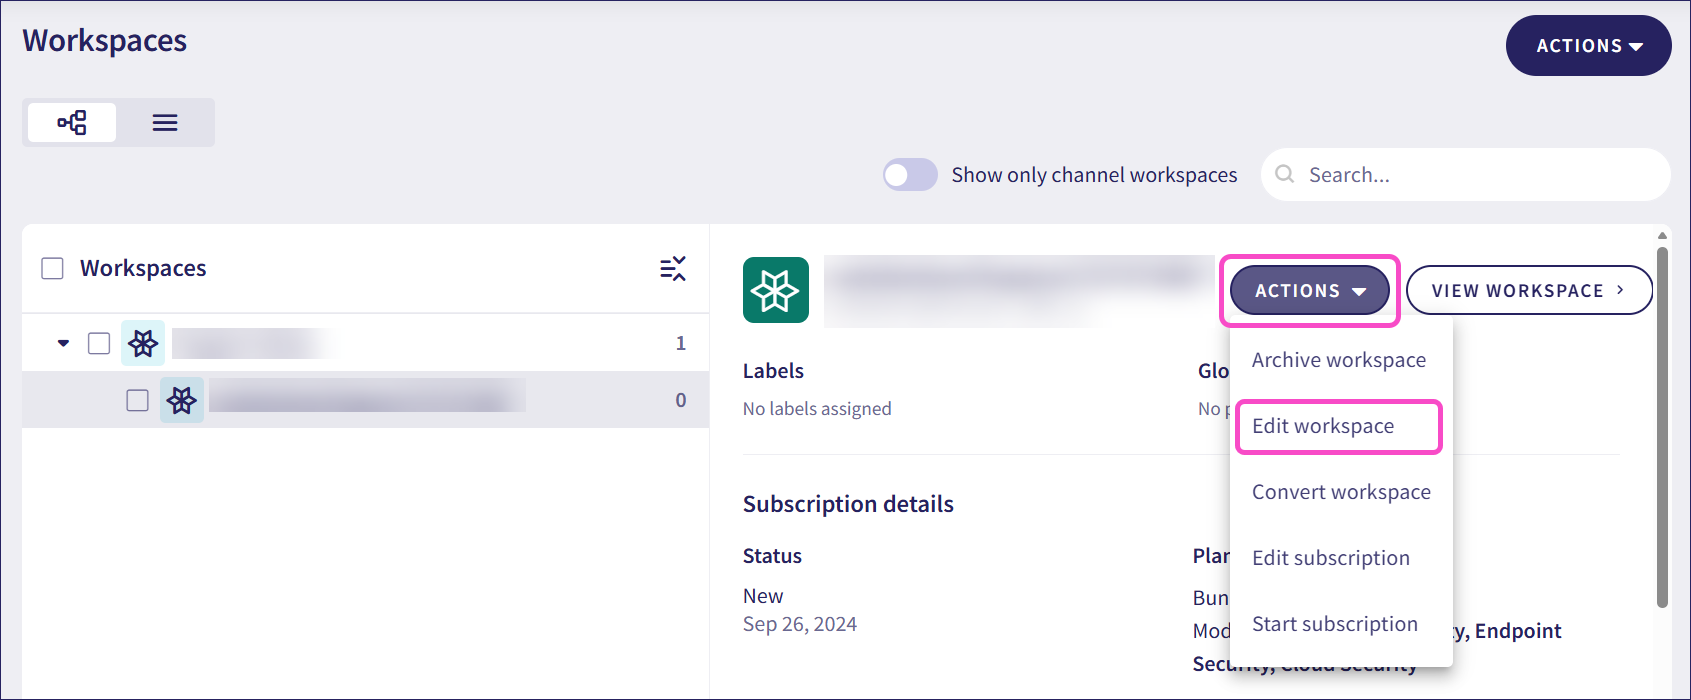Click the search magnifier icon
Screen dimensions: 1691x700
point(1285,175)
